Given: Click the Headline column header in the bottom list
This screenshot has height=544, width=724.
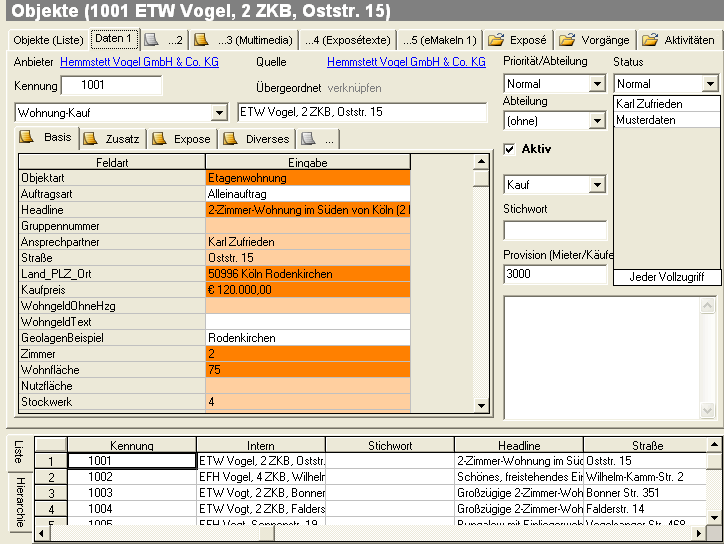Looking at the screenshot, I should click(519, 446).
